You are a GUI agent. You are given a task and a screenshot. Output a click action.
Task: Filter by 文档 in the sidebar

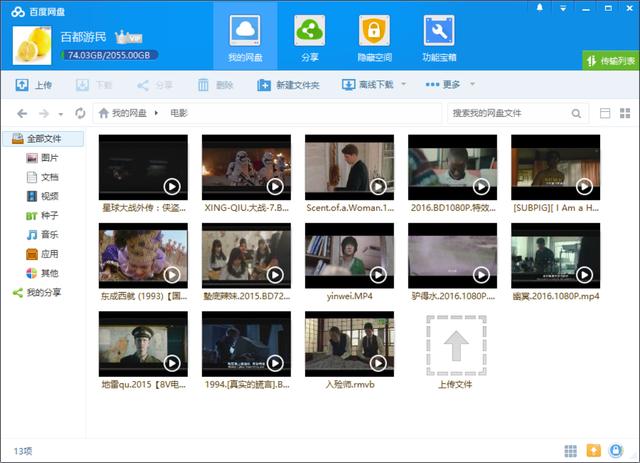[x=42, y=177]
